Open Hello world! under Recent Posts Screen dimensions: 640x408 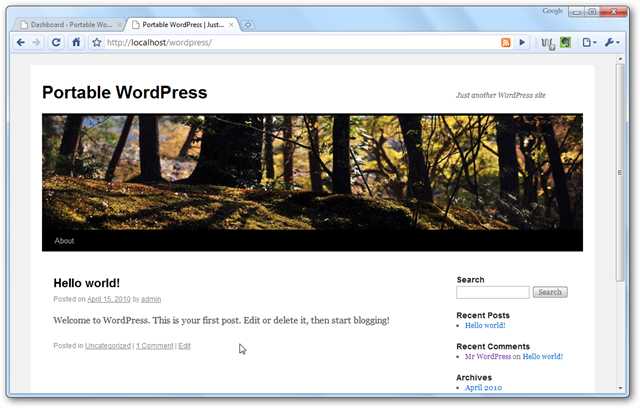(485, 325)
